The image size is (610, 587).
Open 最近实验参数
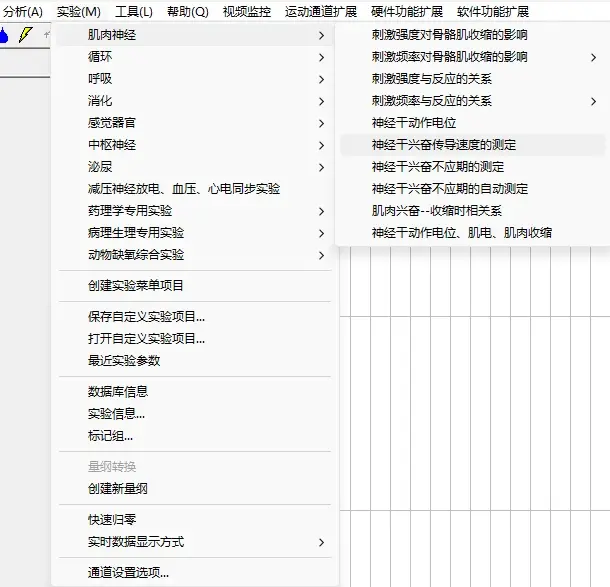[x=124, y=361]
